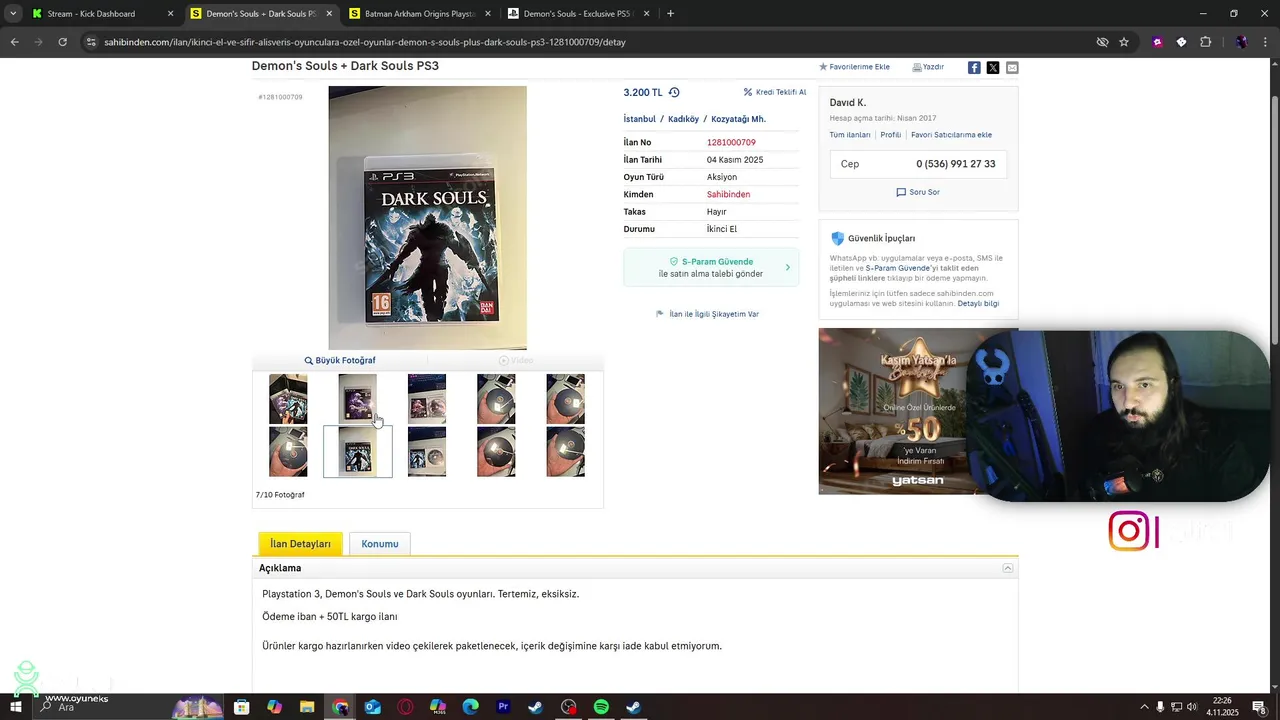Expand S-Param Güvende arrow

[788, 267]
